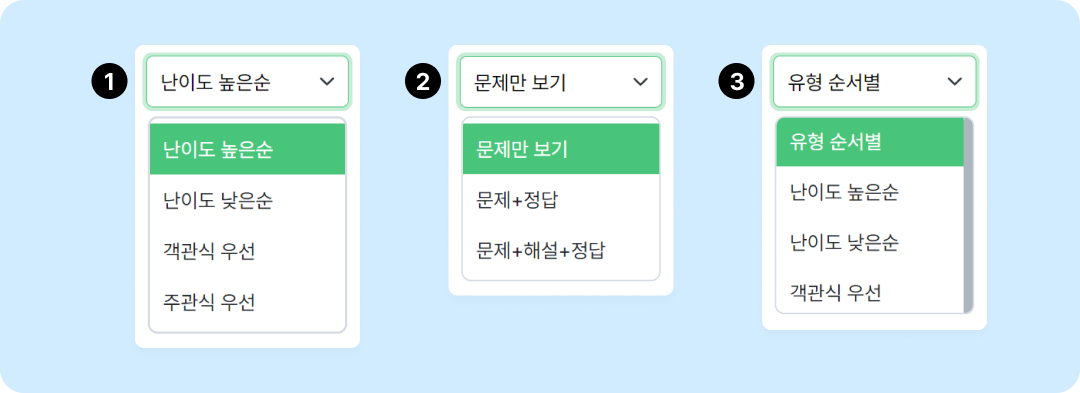Select highlighted 문제만 보기 option
The width and height of the screenshot is (1080, 393).
561,149
